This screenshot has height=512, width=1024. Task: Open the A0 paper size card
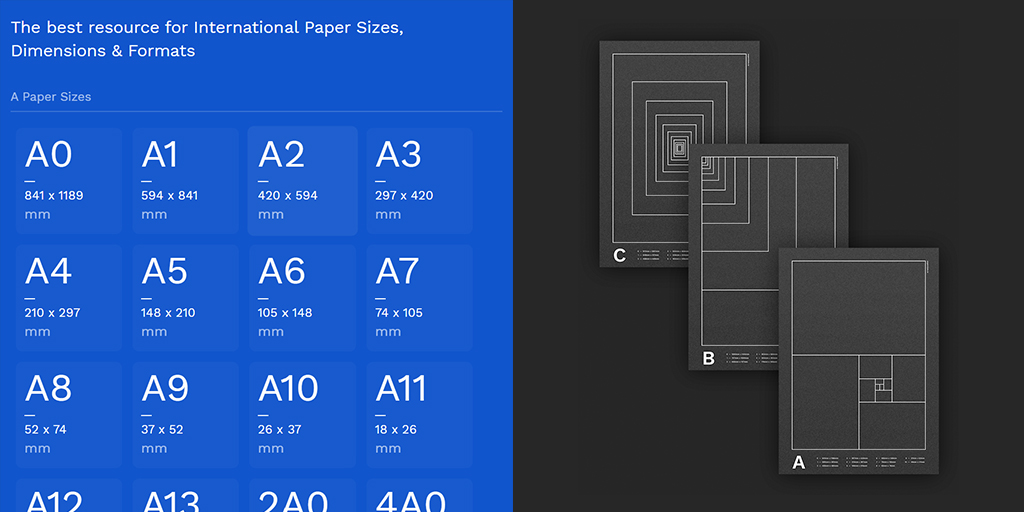(x=68, y=181)
